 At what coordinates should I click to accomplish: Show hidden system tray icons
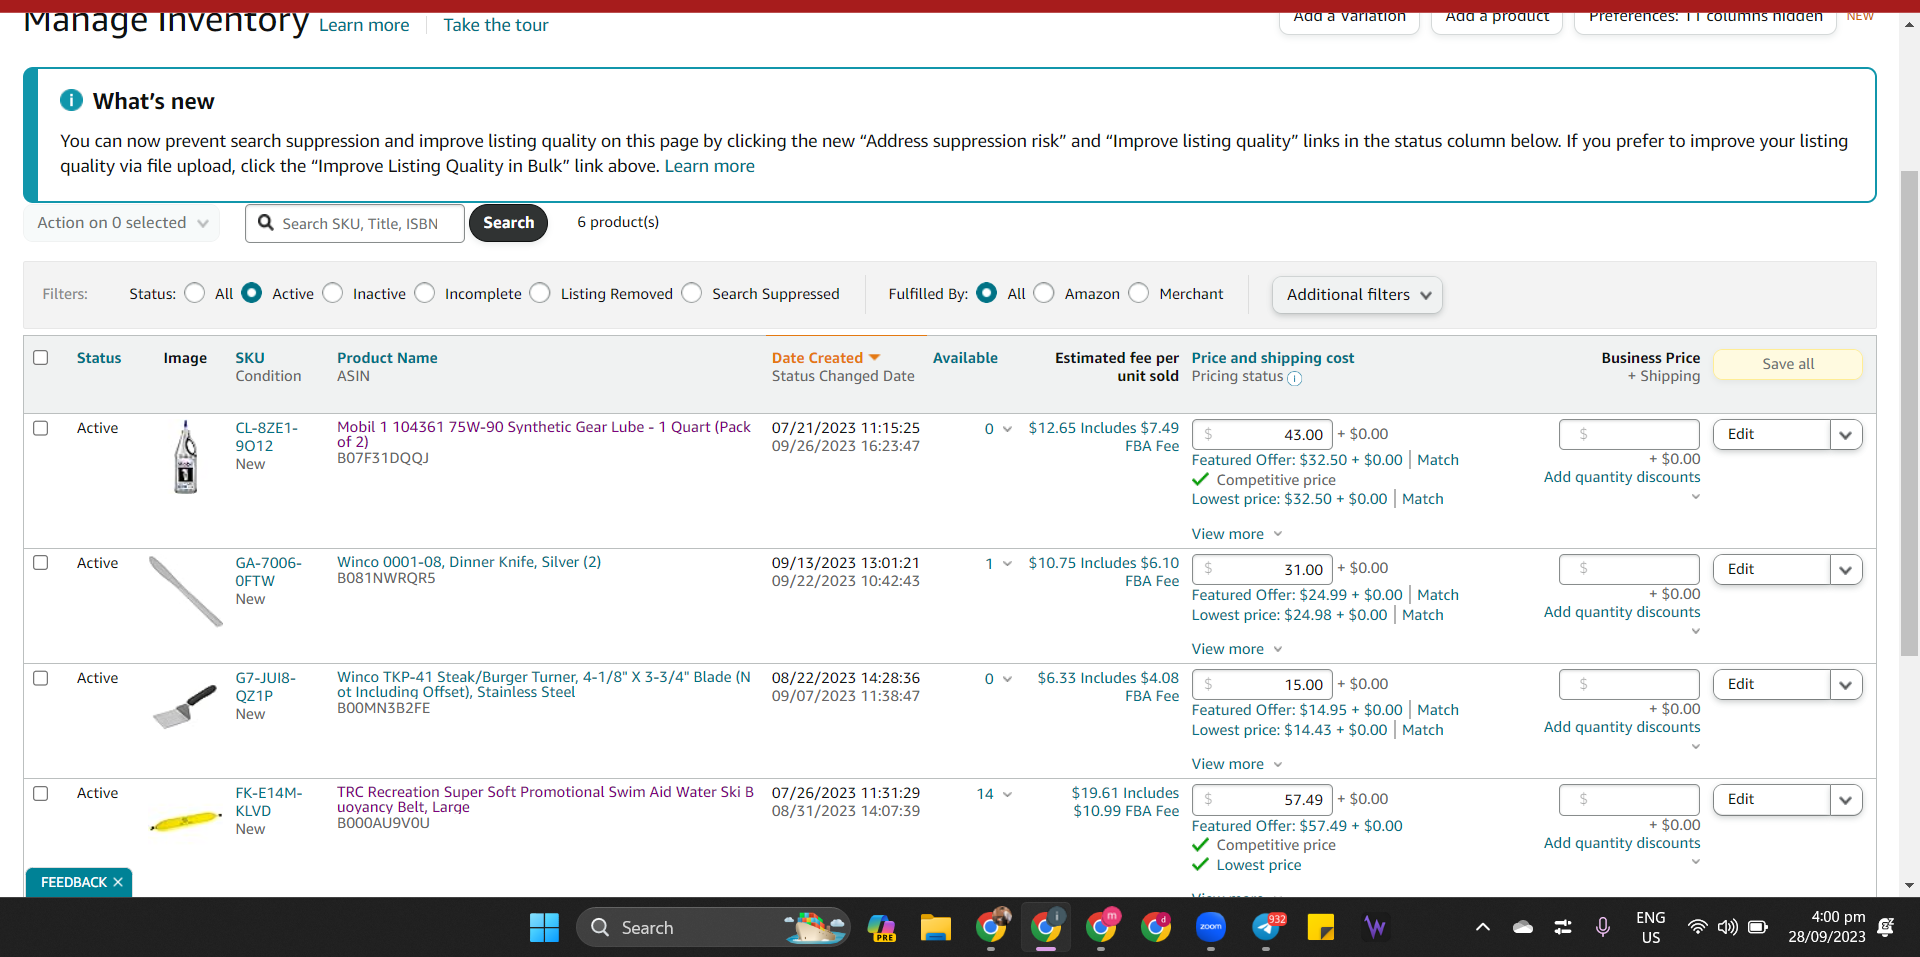point(1483,928)
